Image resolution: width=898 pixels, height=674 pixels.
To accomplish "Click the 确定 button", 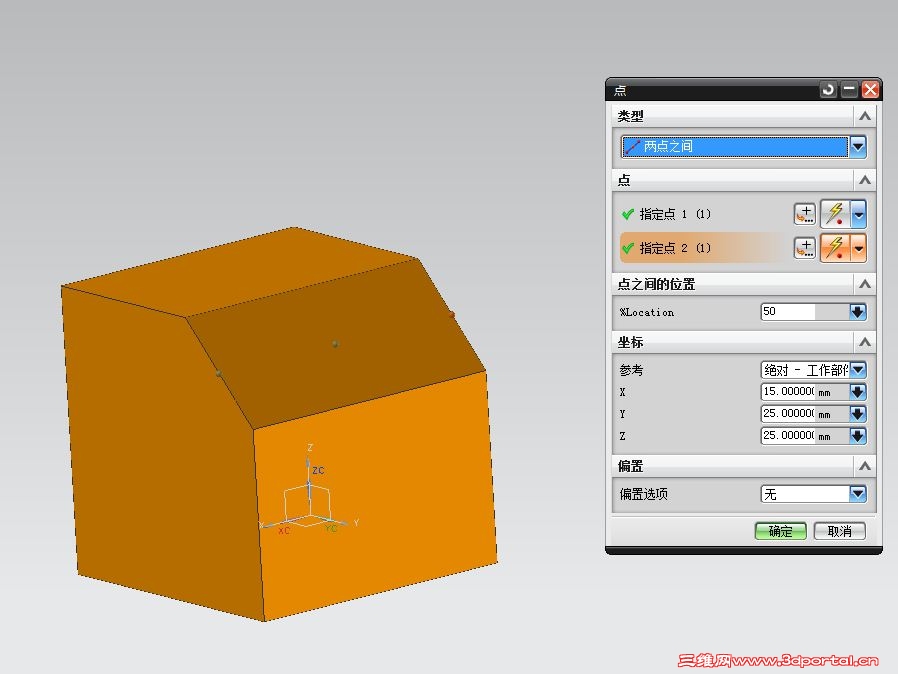I will 780,531.
